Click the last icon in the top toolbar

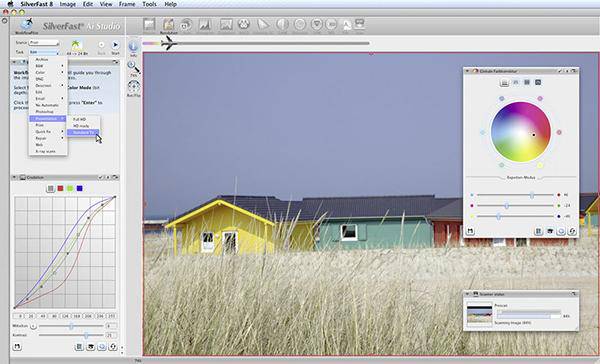pyautogui.click(x=359, y=24)
